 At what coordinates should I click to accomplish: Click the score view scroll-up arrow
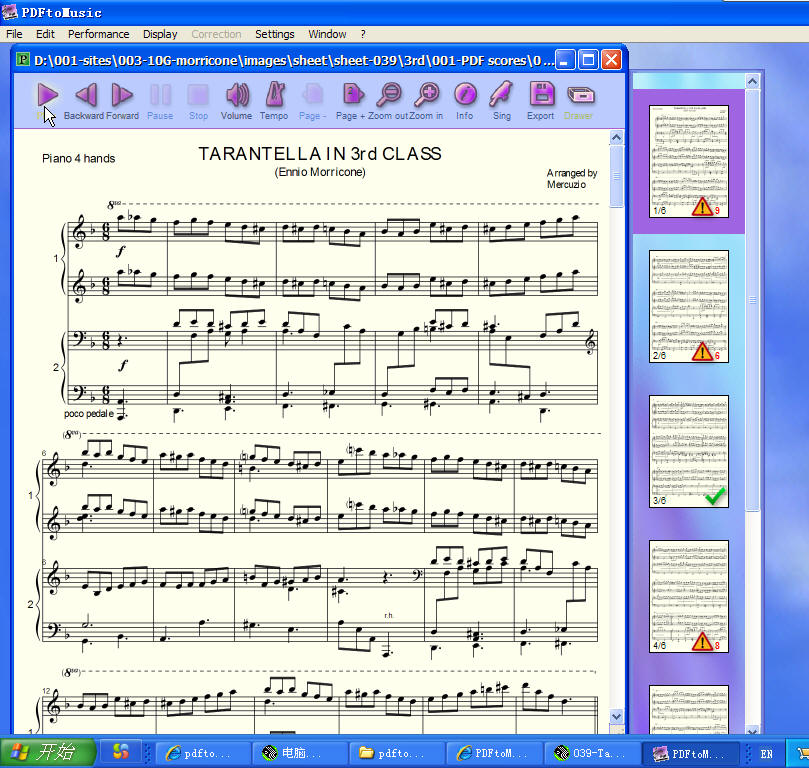[x=617, y=137]
